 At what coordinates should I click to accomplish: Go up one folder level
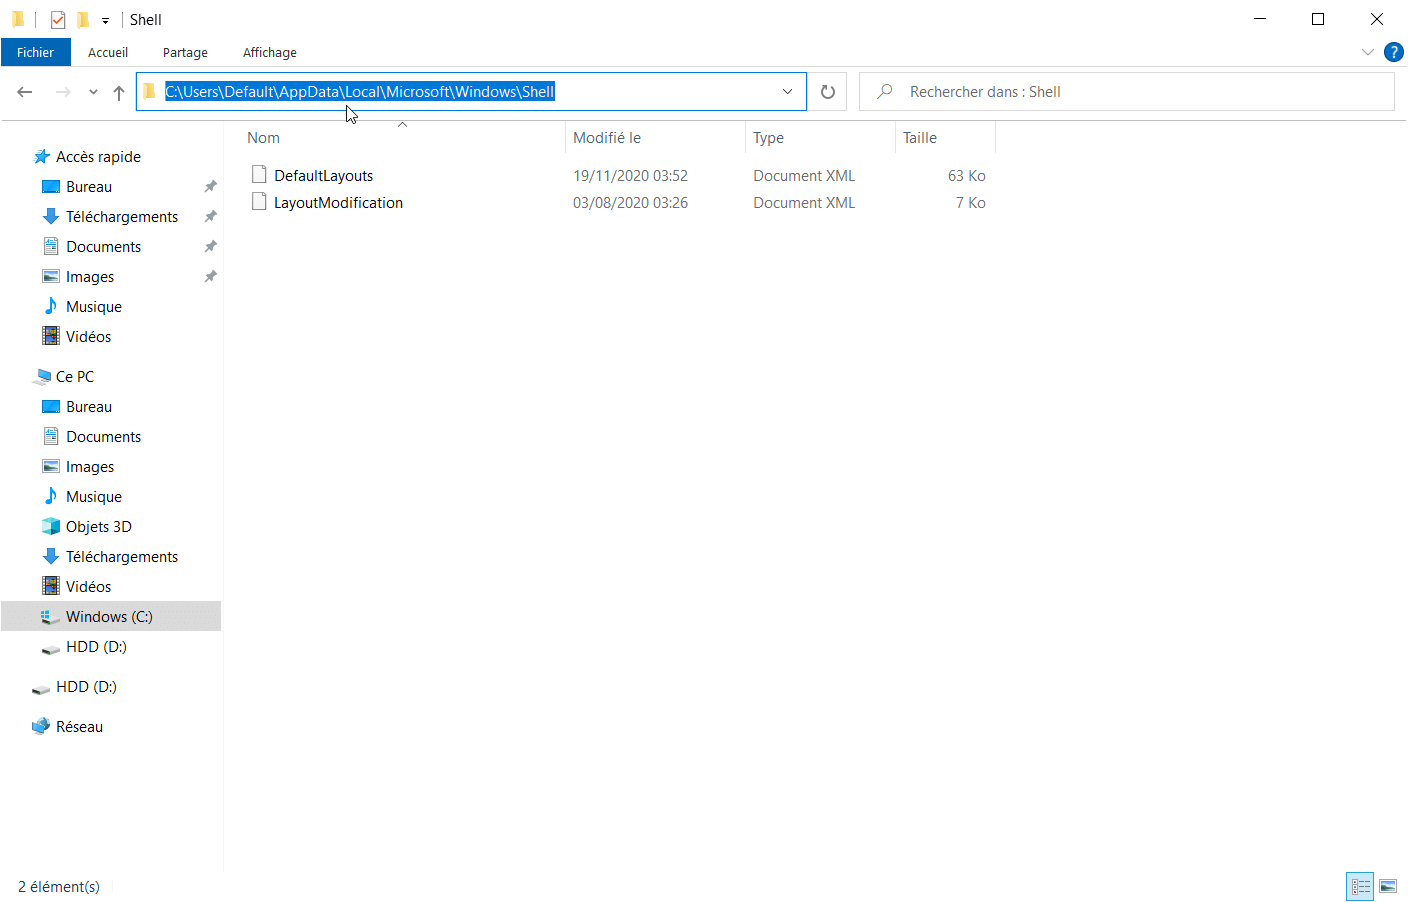(119, 92)
